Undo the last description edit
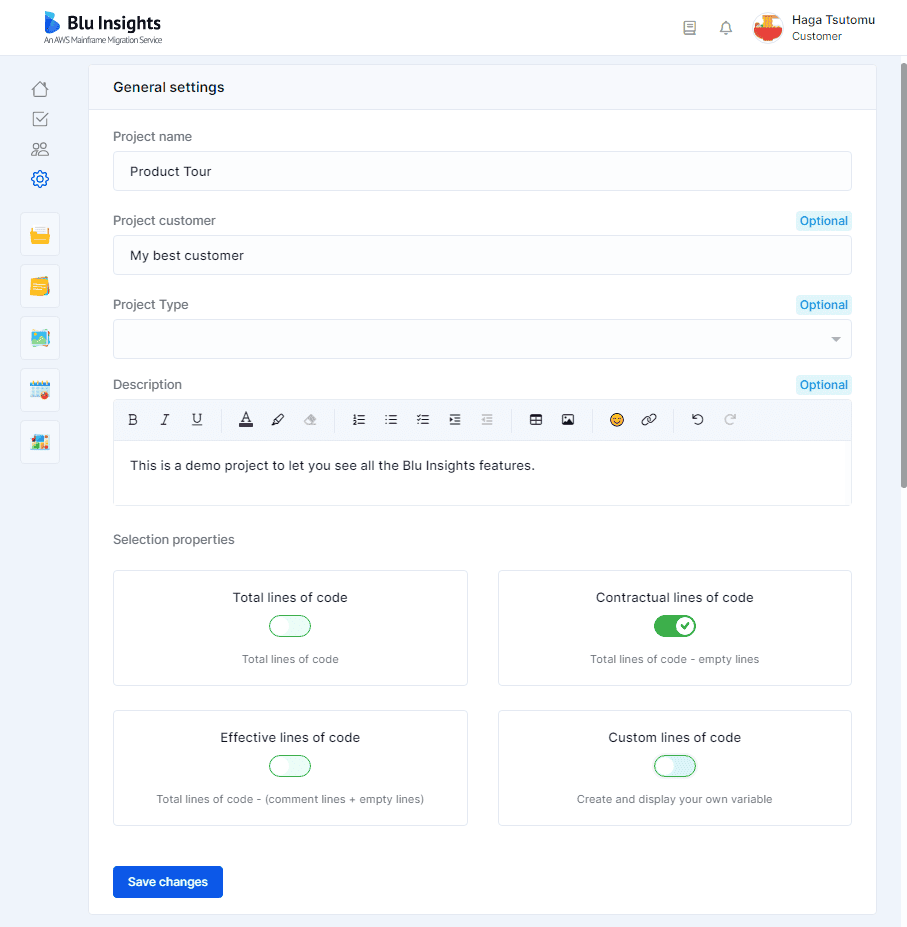Screen dimensions: 907x927 point(698,420)
